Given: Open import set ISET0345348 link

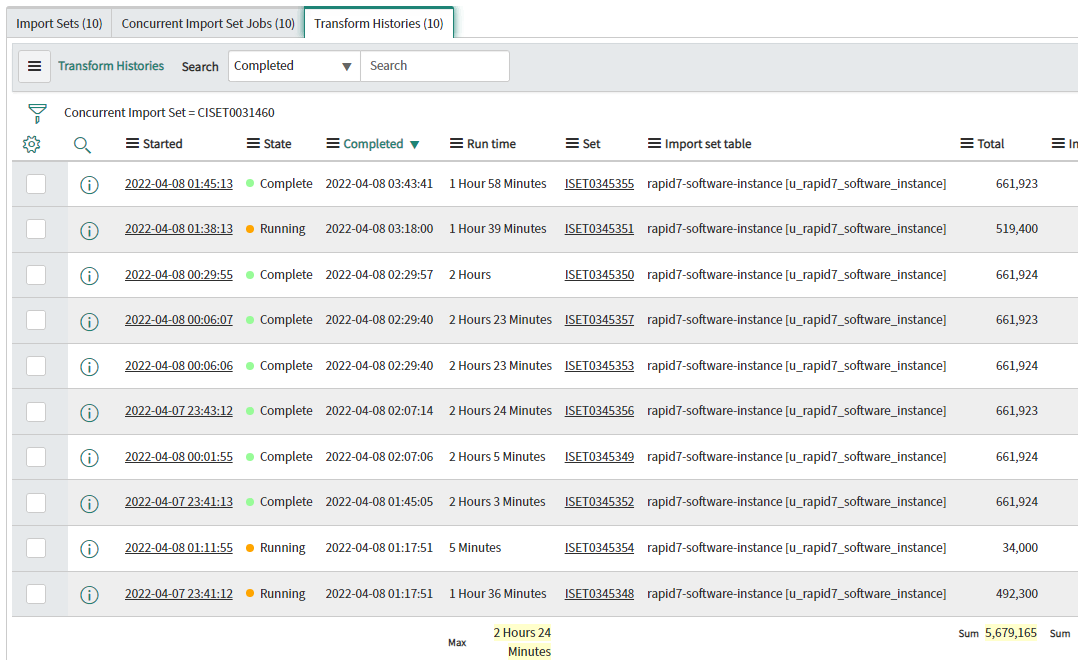Looking at the screenshot, I should (600, 594).
